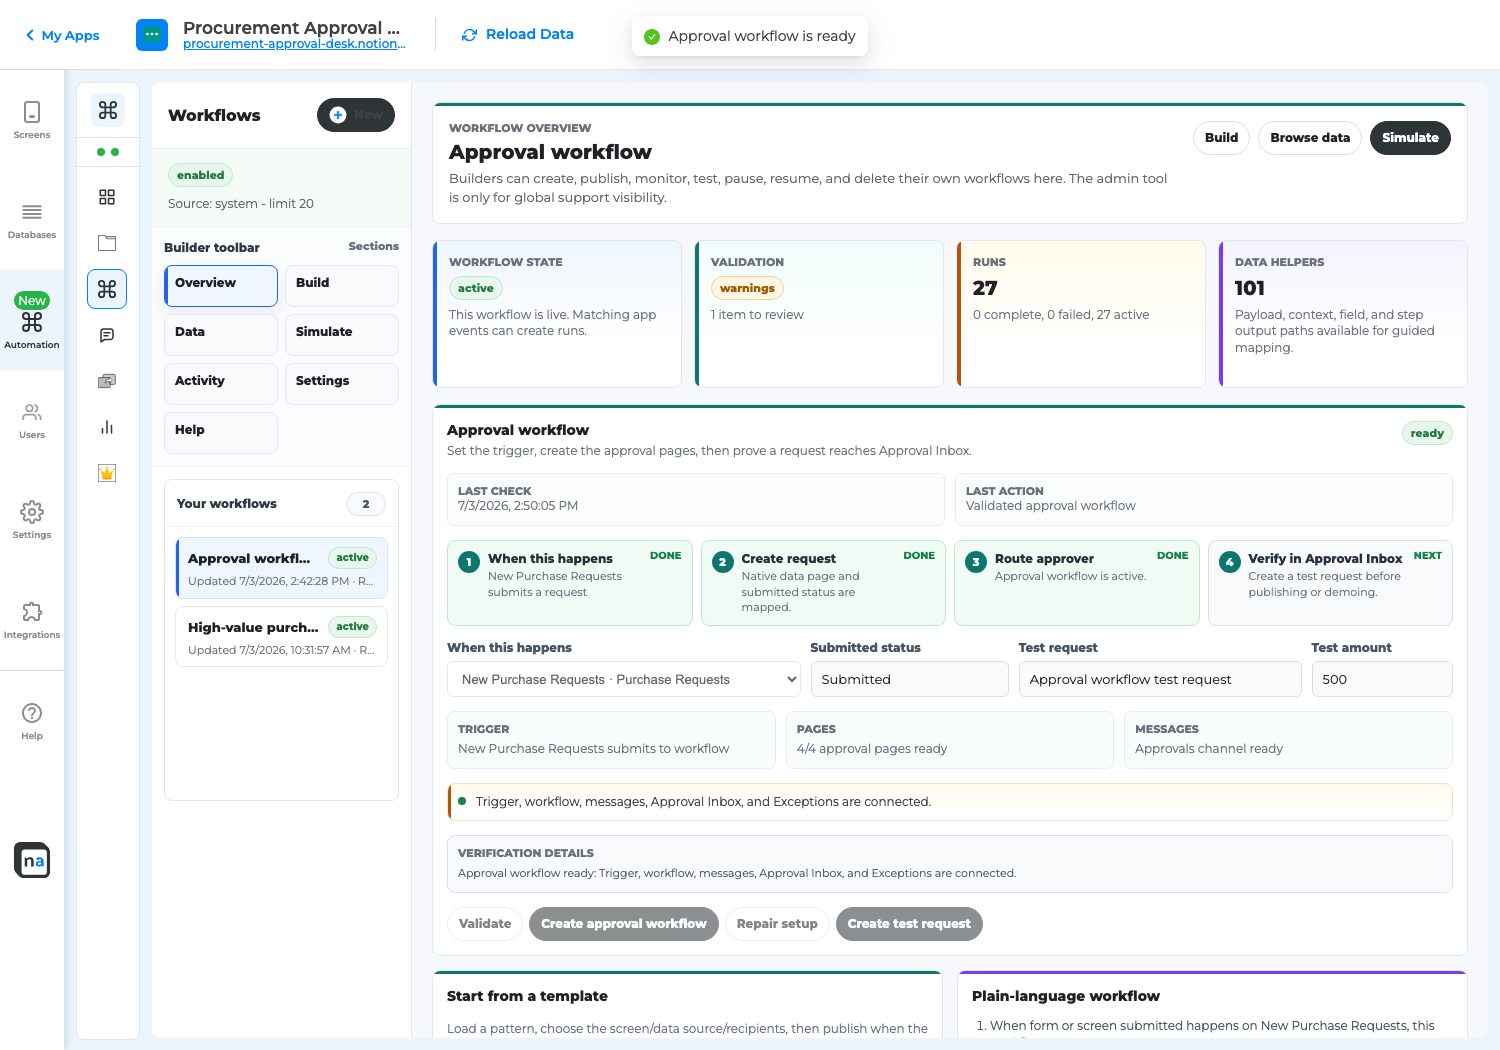Viewport: 1500px width, 1050px height.
Task: Go to the Users section
Action: tap(32, 420)
